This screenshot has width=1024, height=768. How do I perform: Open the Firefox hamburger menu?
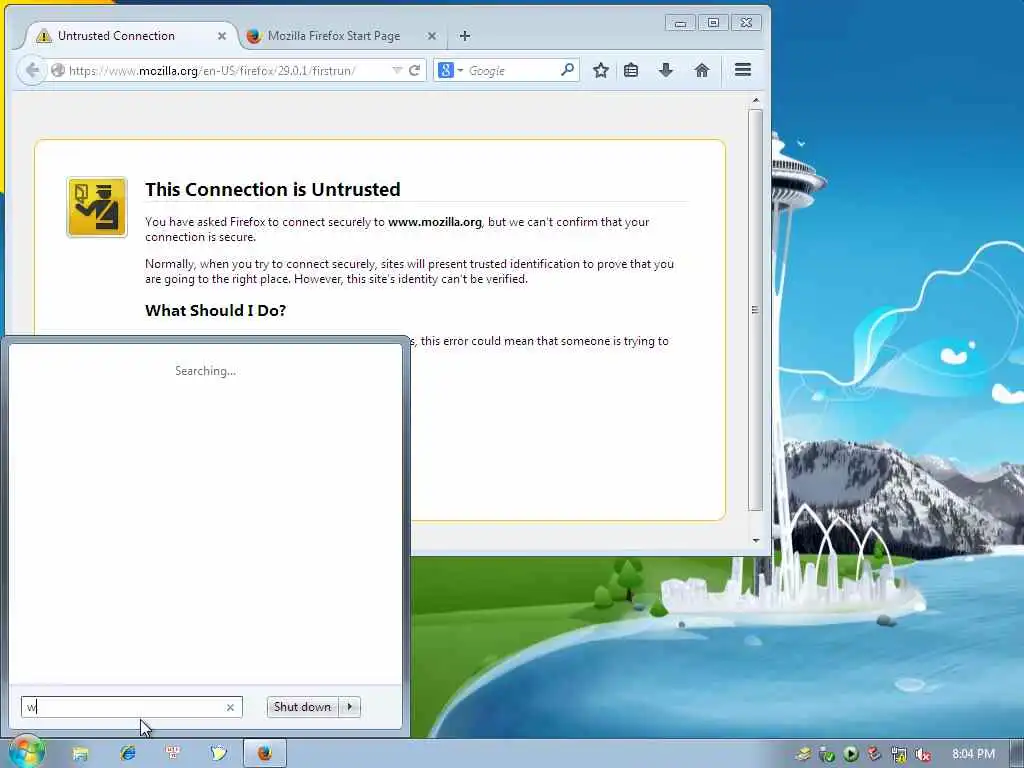click(x=743, y=70)
